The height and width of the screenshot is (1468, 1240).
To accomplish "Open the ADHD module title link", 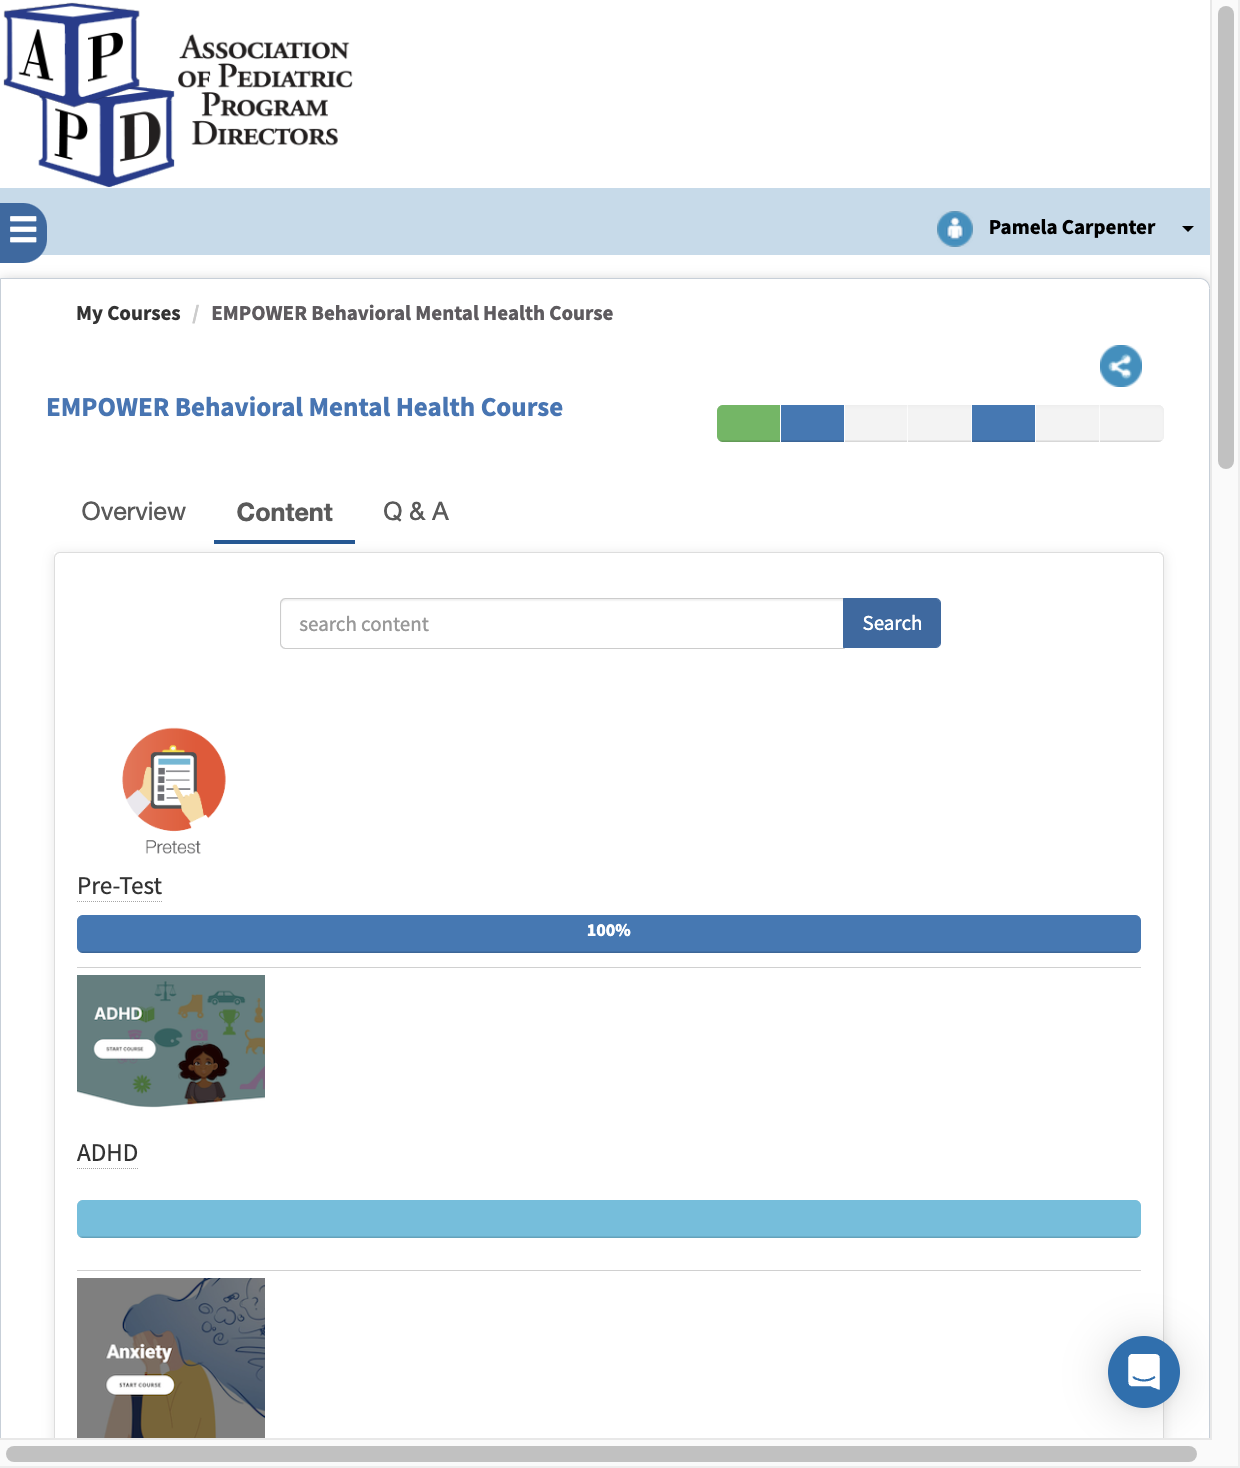I will (x=107, y=1153).
